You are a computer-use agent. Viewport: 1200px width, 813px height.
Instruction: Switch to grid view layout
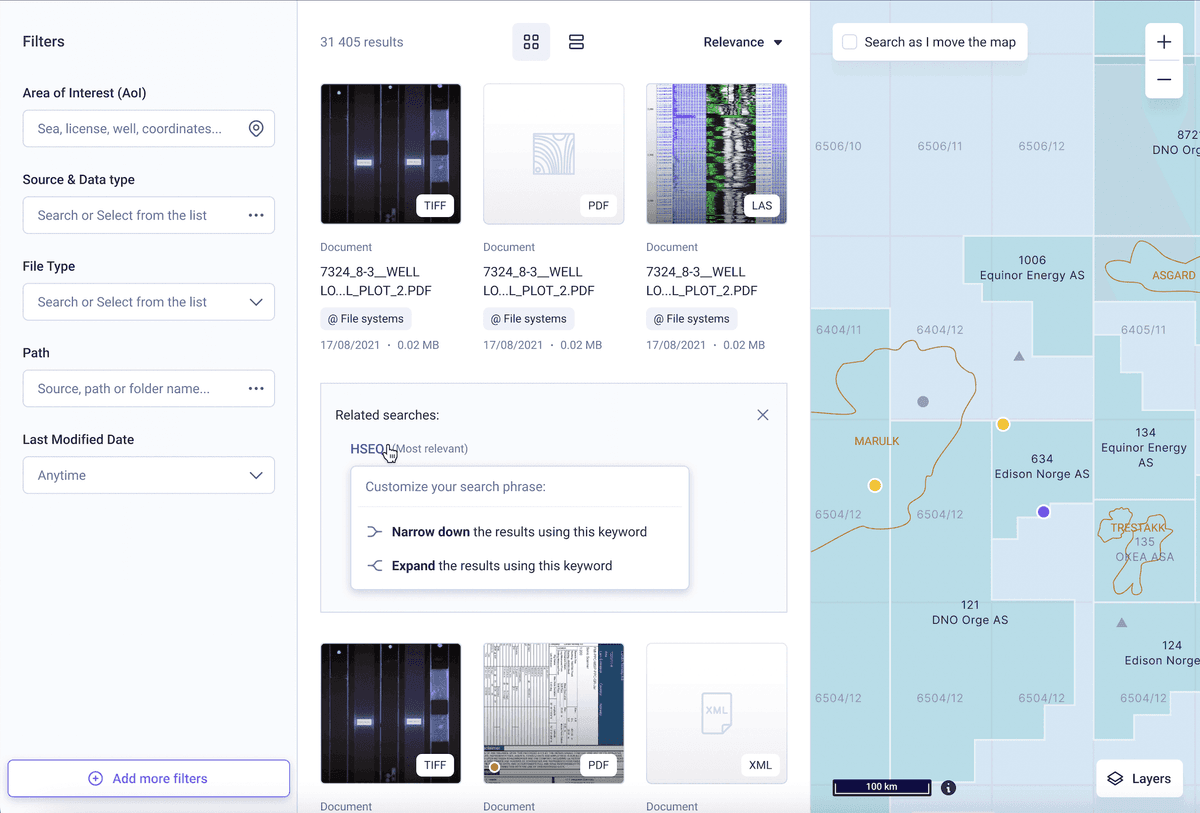tap(531, 42)
